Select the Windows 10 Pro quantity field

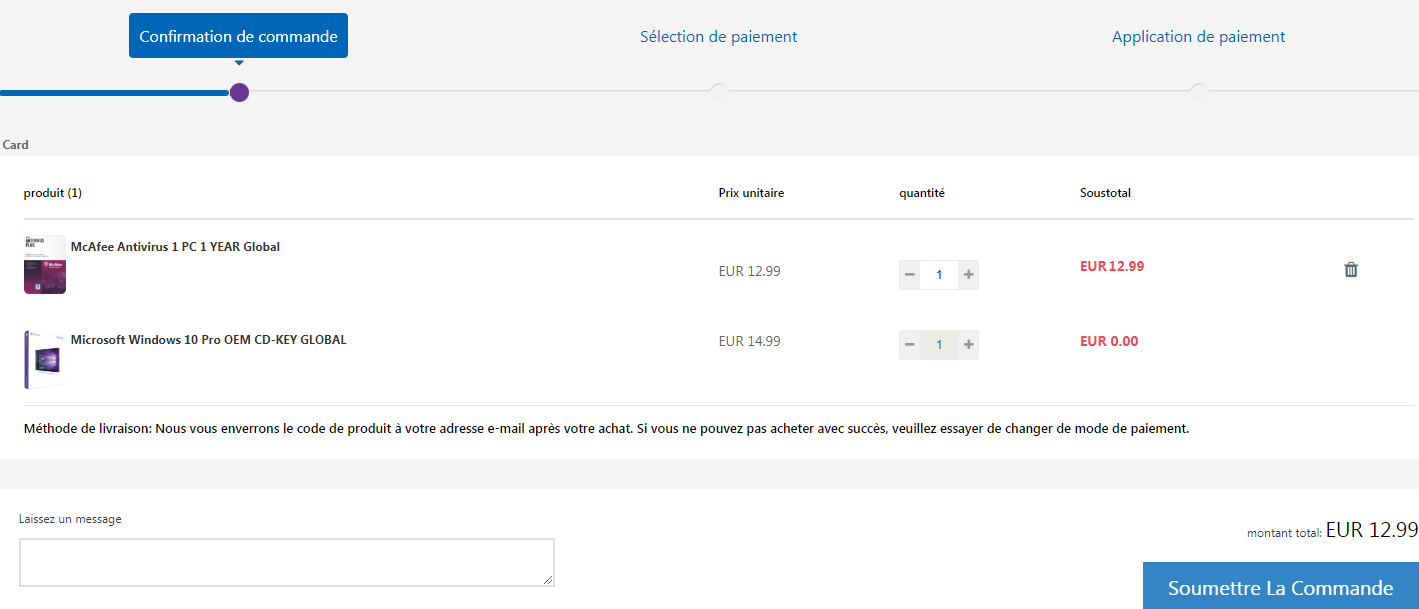(x=939, y=345)
